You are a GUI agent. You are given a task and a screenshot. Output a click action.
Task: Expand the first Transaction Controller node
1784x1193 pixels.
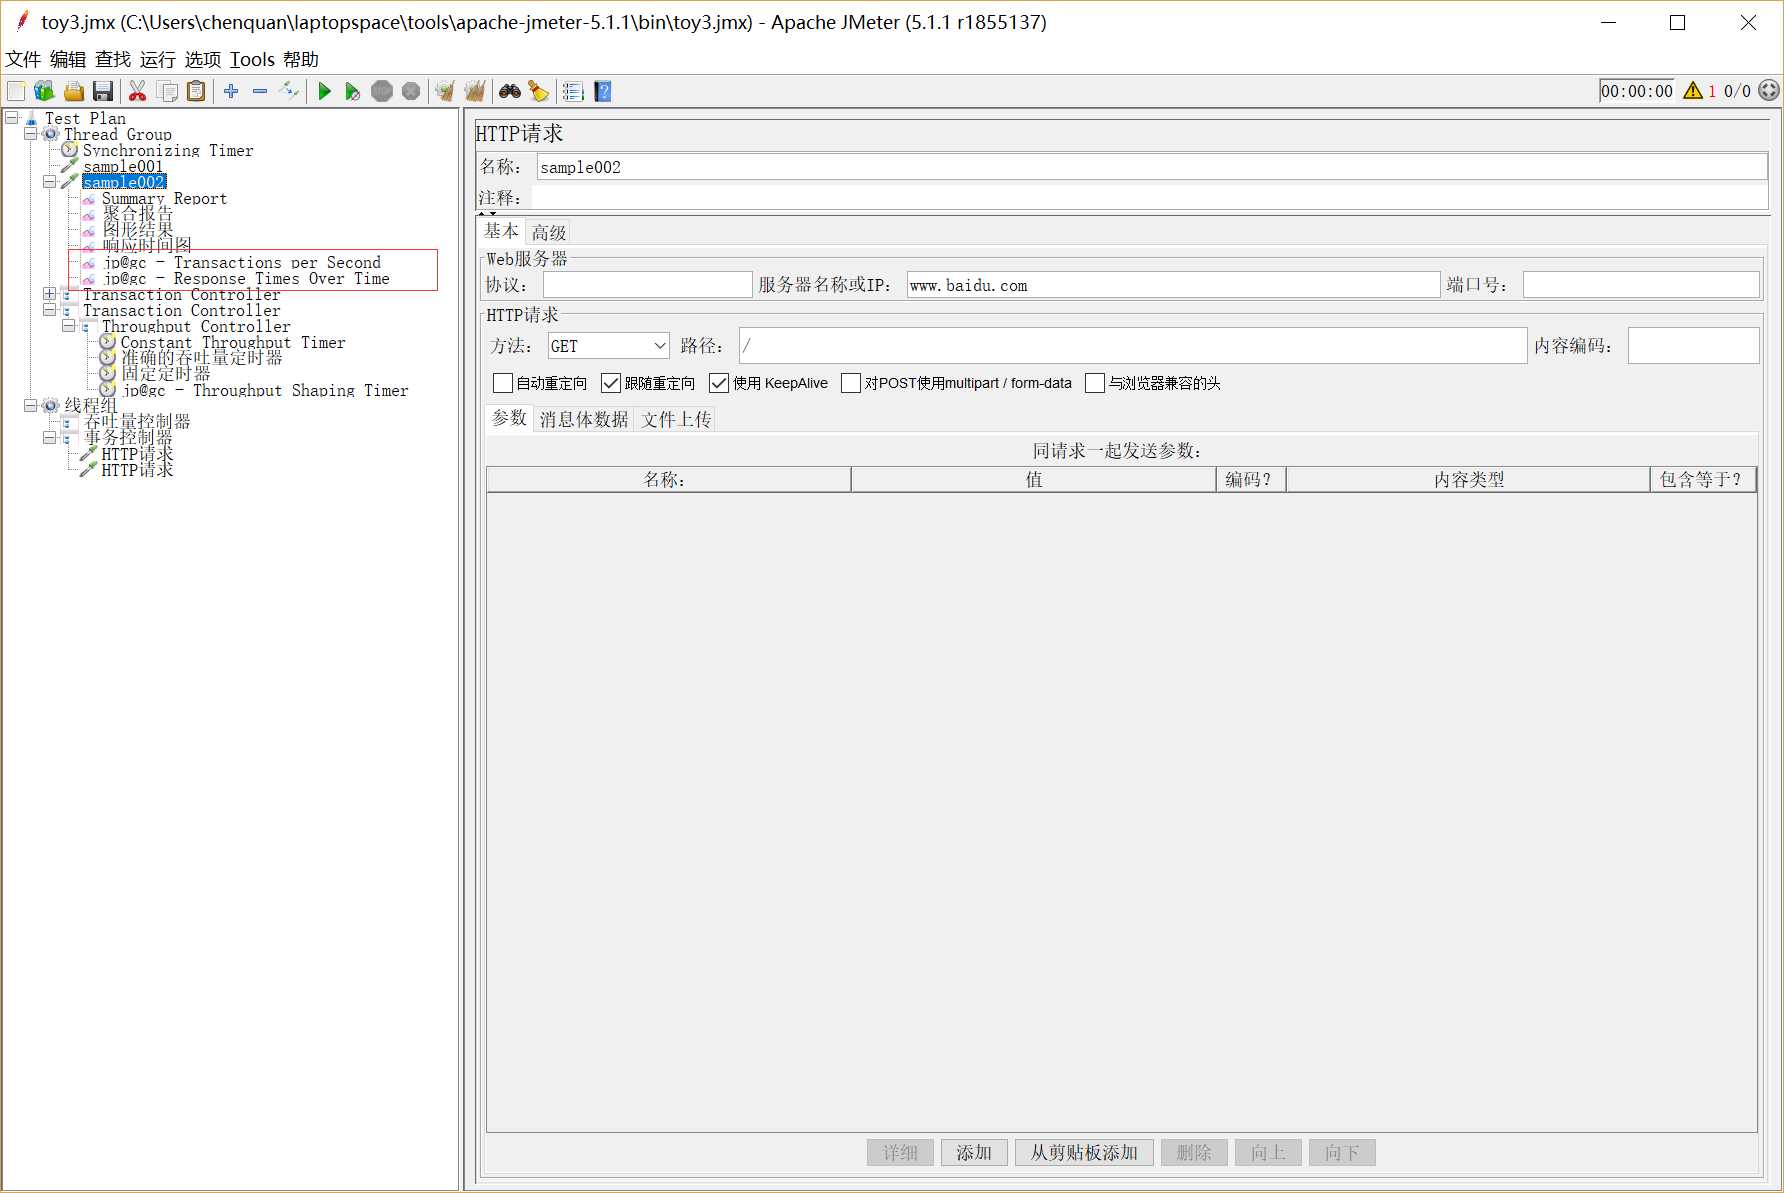pyautogui.click(x=50, y=294)
